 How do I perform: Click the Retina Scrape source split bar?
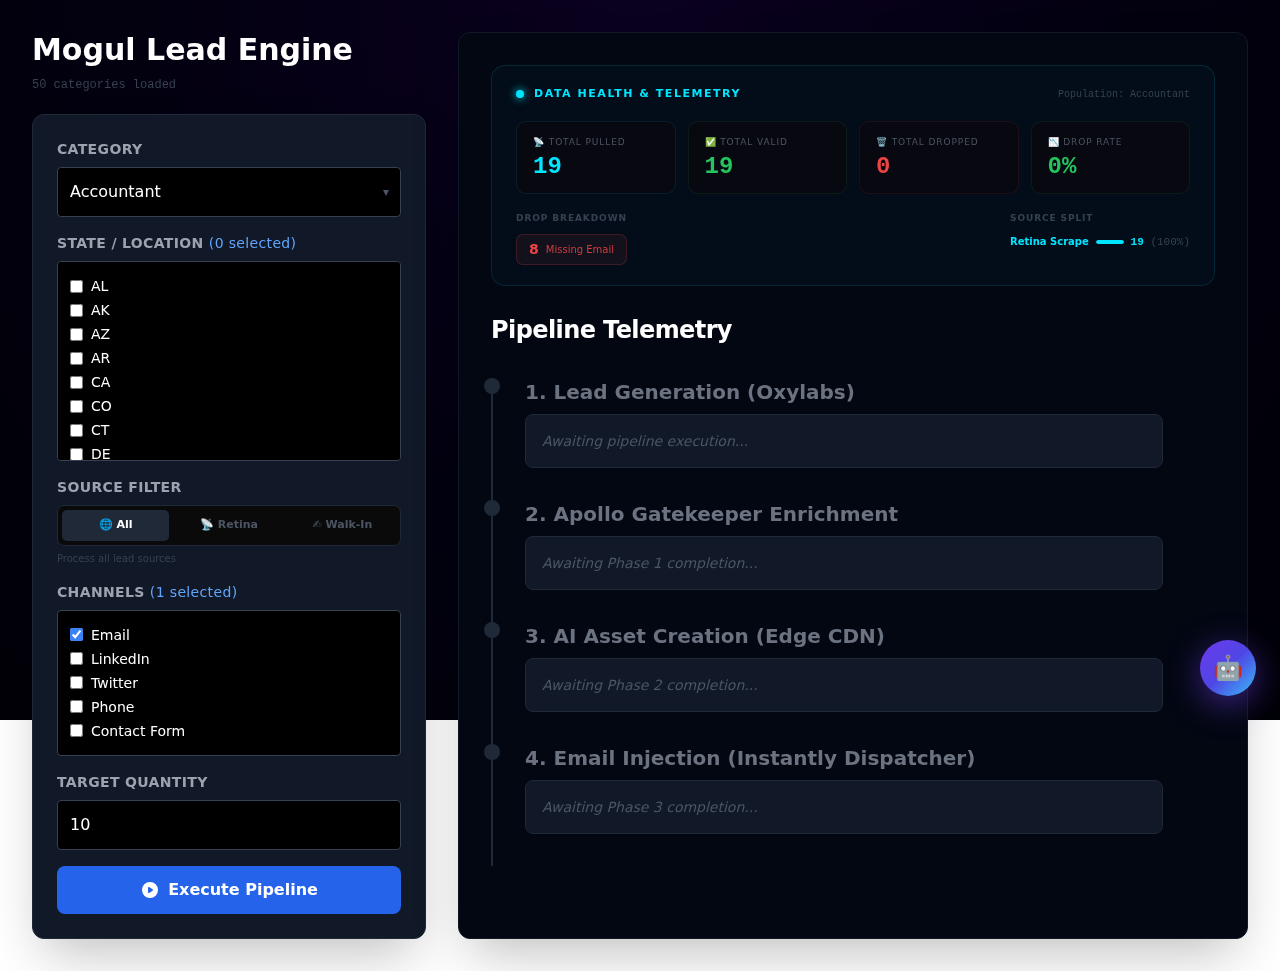[1109, 242]
